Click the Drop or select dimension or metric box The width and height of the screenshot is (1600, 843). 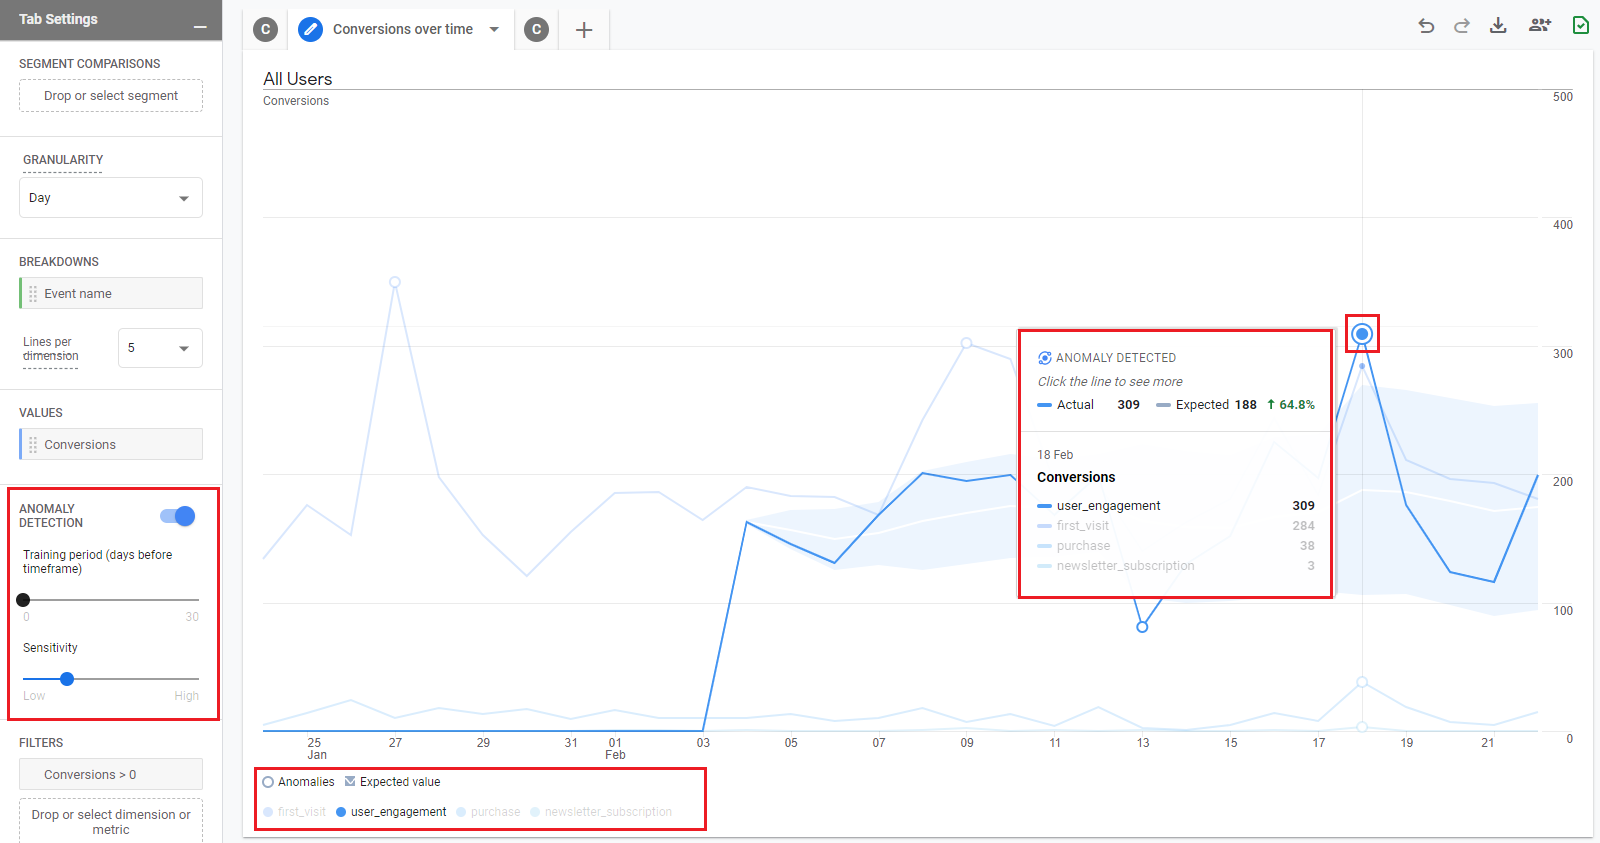pos(111,821)
